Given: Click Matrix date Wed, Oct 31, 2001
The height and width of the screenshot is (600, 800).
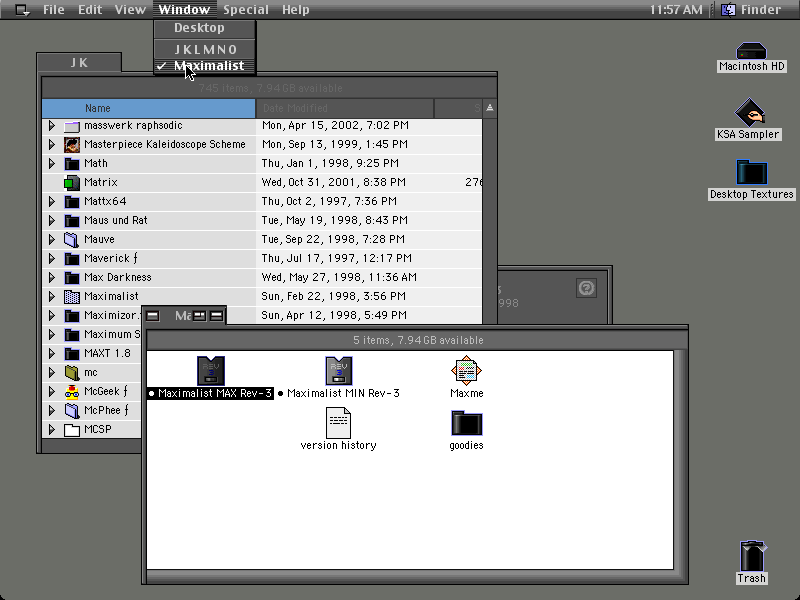Looking at the screenshot, I should pos(334,182).
